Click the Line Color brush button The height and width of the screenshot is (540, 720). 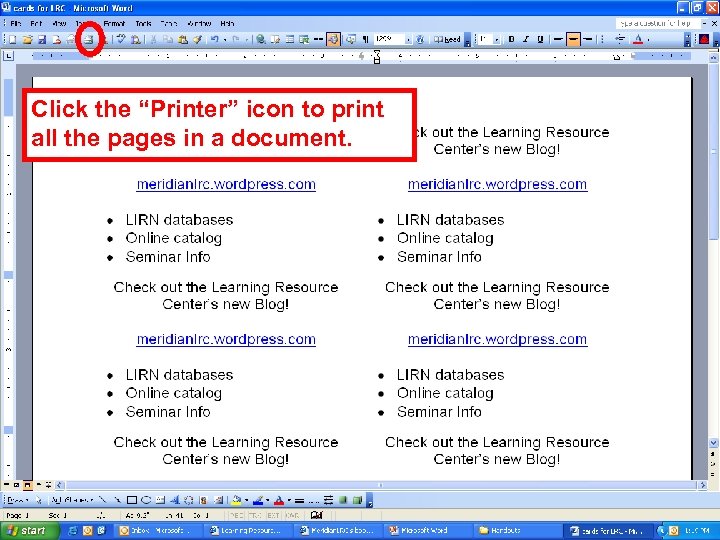click(258, 500)
